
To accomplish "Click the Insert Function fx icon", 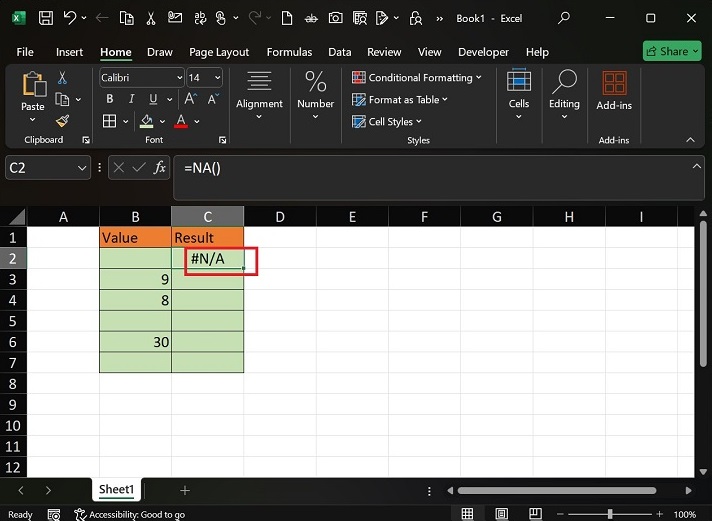I will point(159,168).
